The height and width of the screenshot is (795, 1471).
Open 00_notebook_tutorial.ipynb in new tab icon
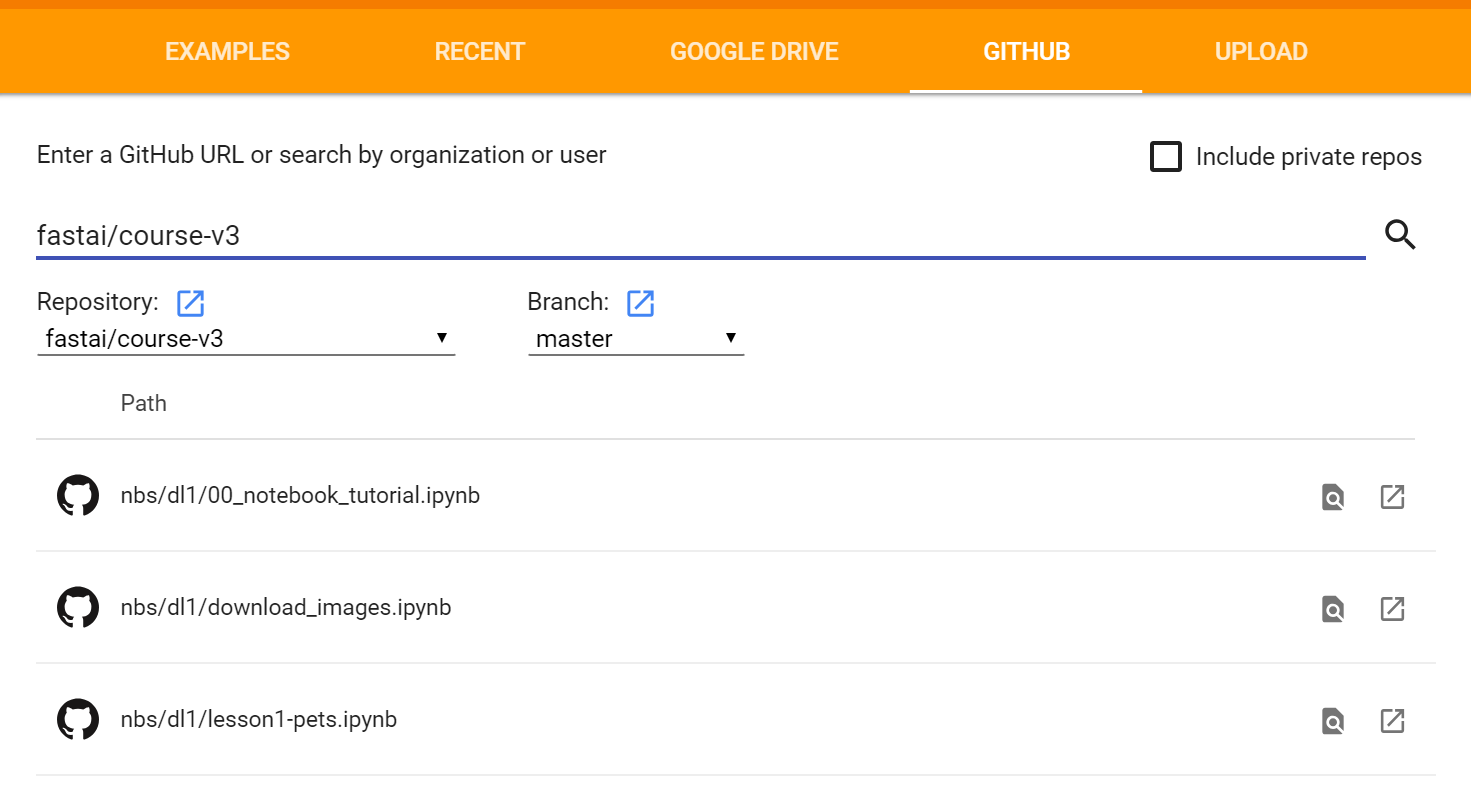click(1392, 497)
